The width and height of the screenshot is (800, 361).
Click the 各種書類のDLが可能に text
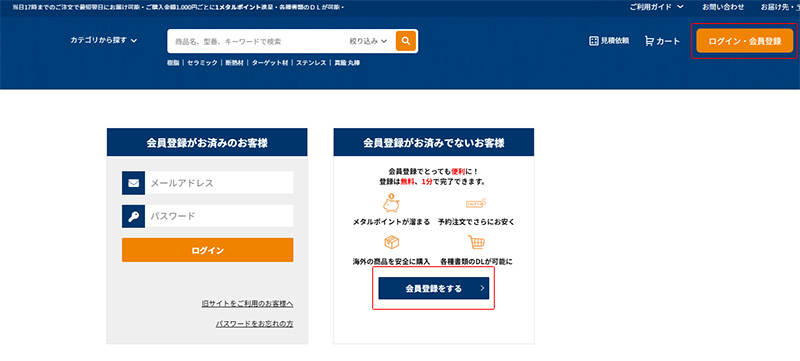click(x=476, y=262)
